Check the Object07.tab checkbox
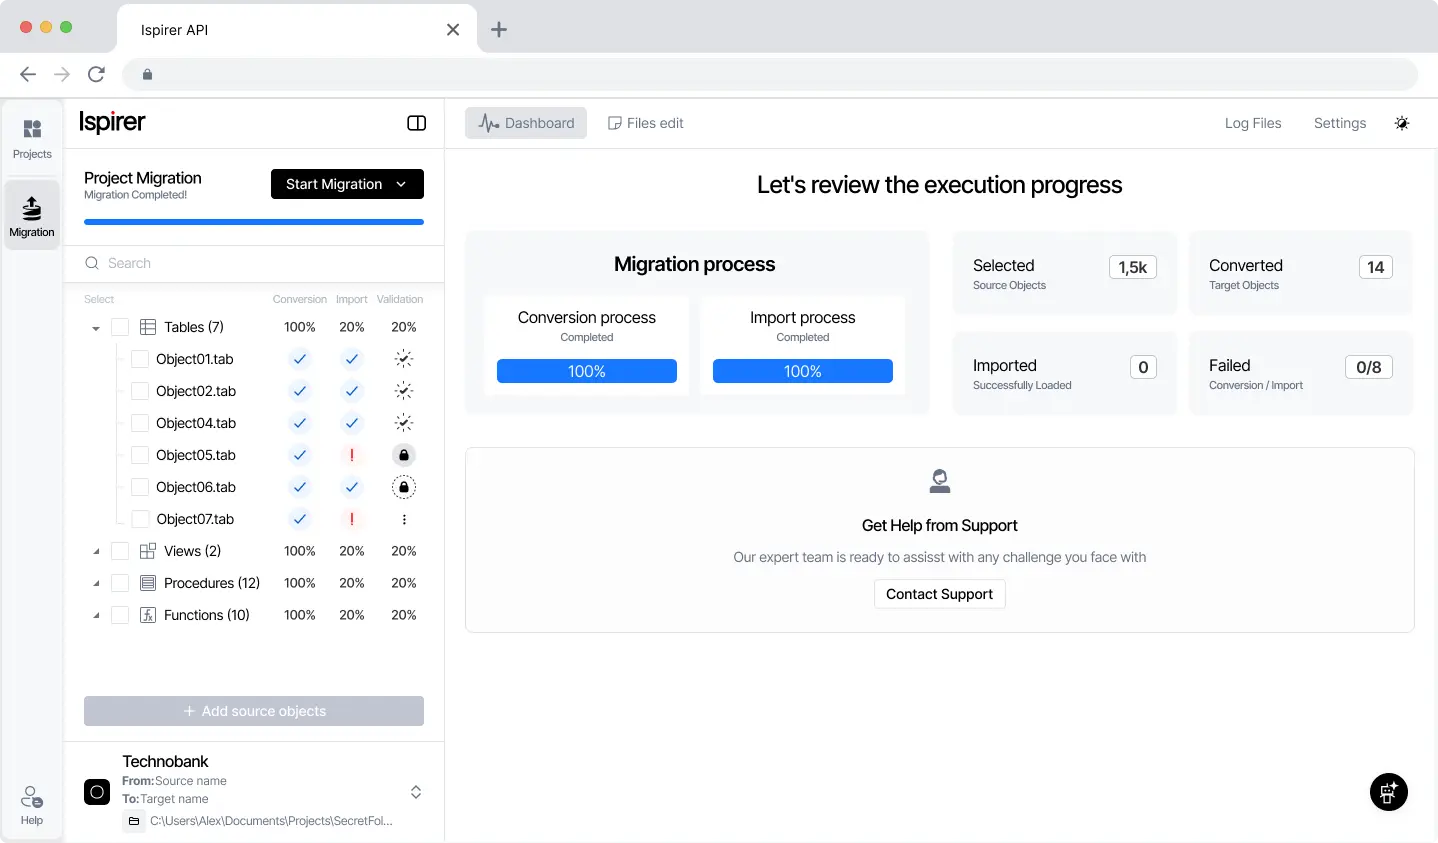 [140, 519]
